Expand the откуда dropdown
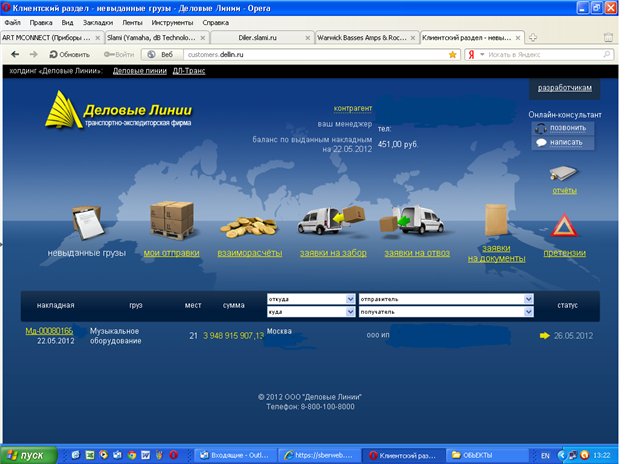This screenshot has width=640, height=464. [x=350, y=299]
